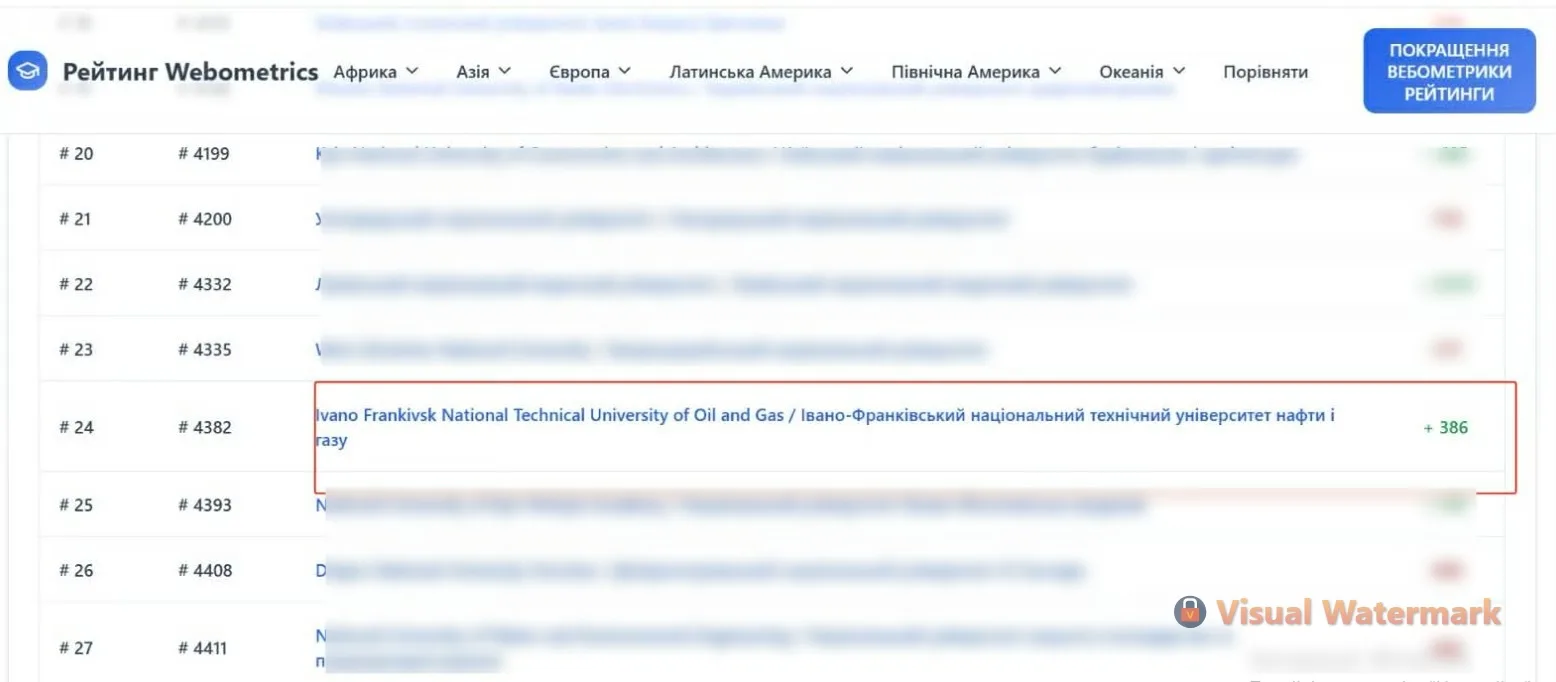Select Латинська Америка in the navigation

[x=761, y=72]
